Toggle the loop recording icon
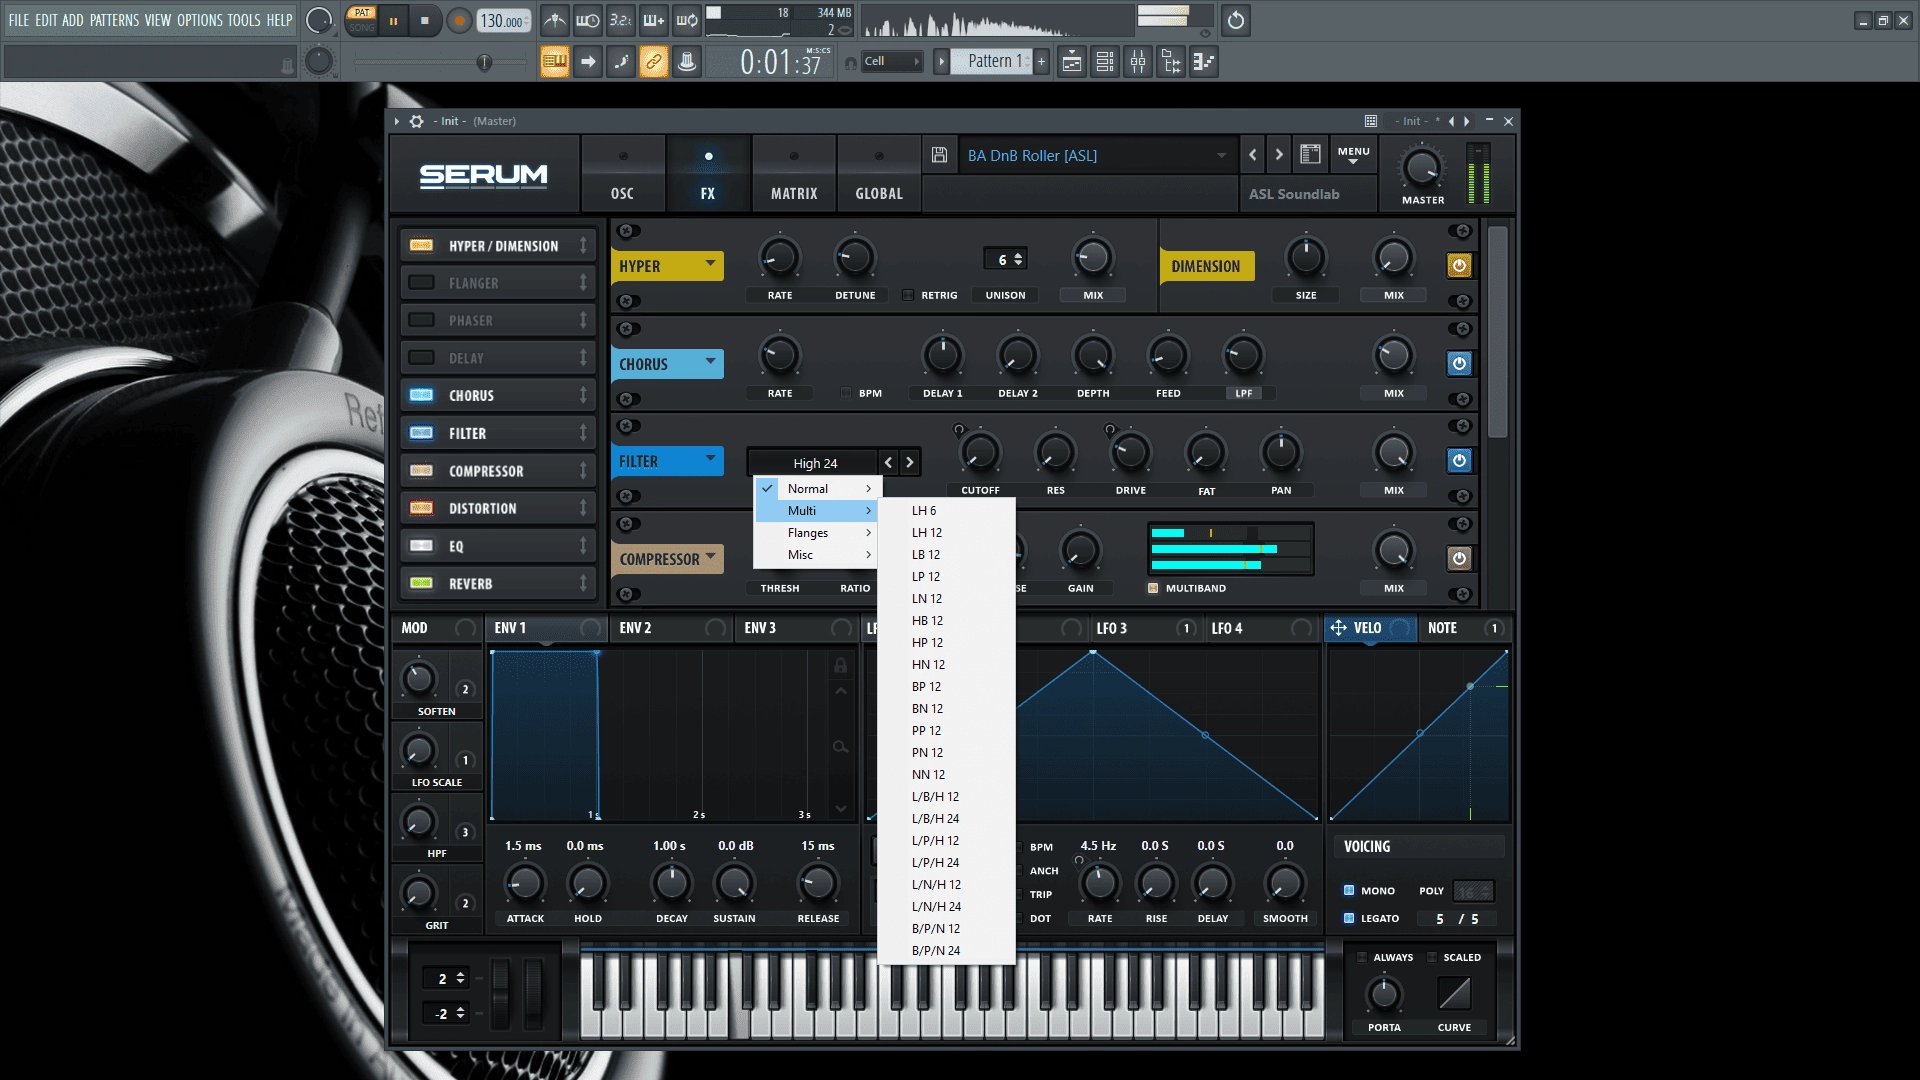 point(687,20)
